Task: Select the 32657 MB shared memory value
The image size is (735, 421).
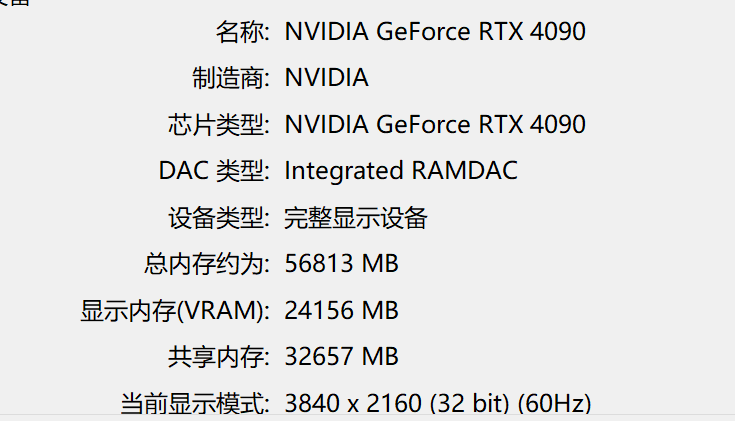Action: [341, 357]
